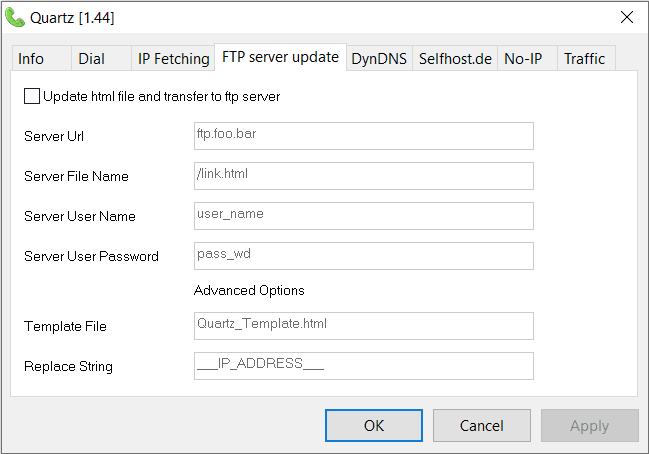
Task: Click the Server User Name field
Action: 363,216
